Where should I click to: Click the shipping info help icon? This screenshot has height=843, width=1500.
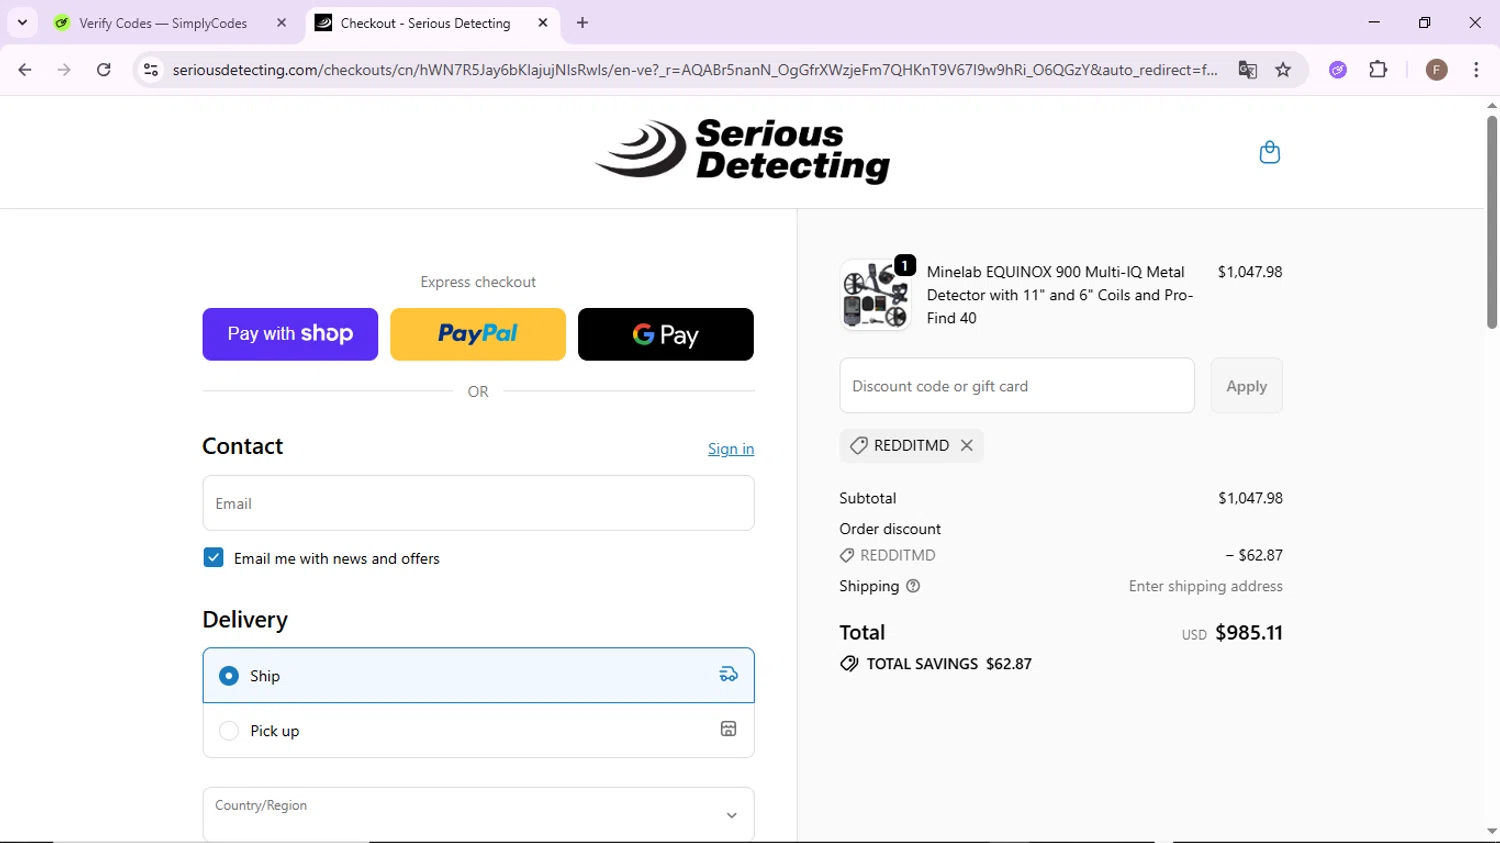coord(913,587)
